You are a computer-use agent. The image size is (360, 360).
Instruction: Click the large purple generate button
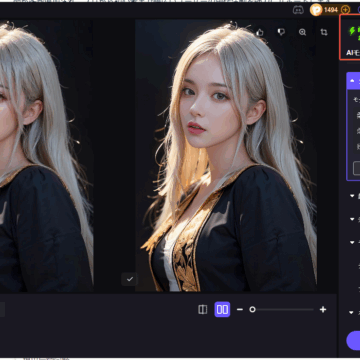(353, 340)
